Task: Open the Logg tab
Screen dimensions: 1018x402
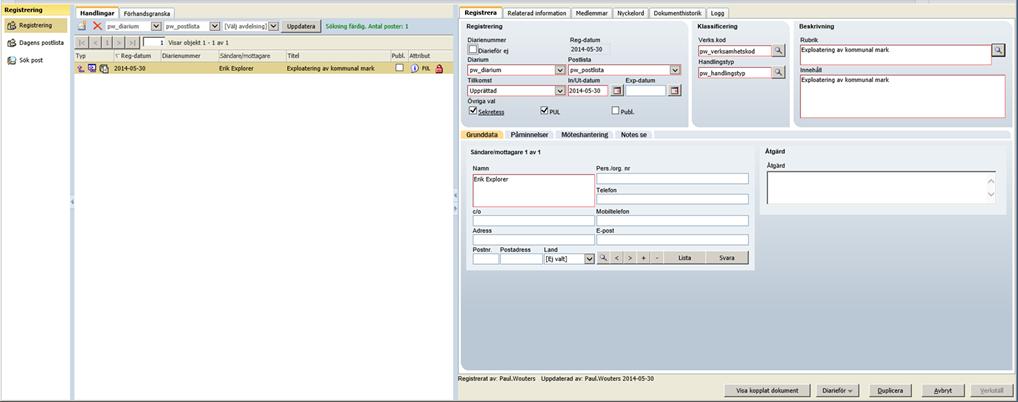Action: pyautogui.click(x=717, y=13)
